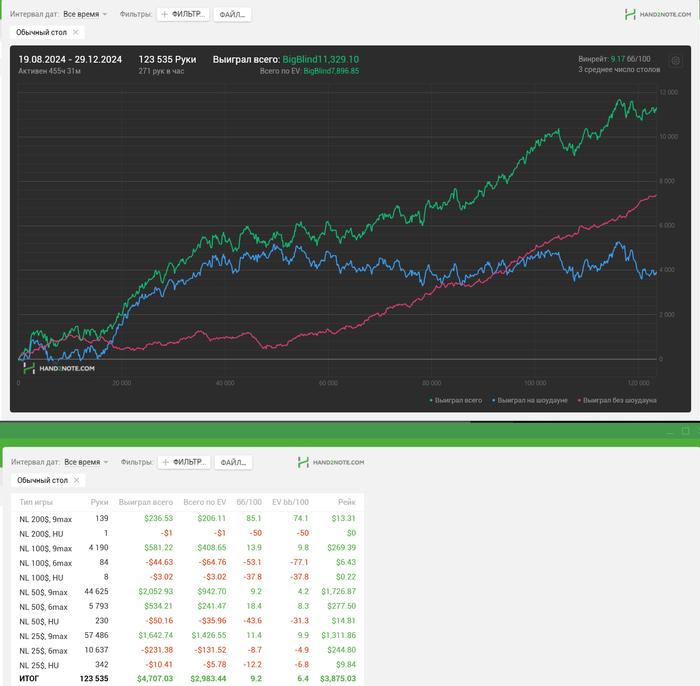The width and height of the screenshot is (700, 686).
Task: Sort table by 'Всего по EV' column header
Action: coord(204,502)
